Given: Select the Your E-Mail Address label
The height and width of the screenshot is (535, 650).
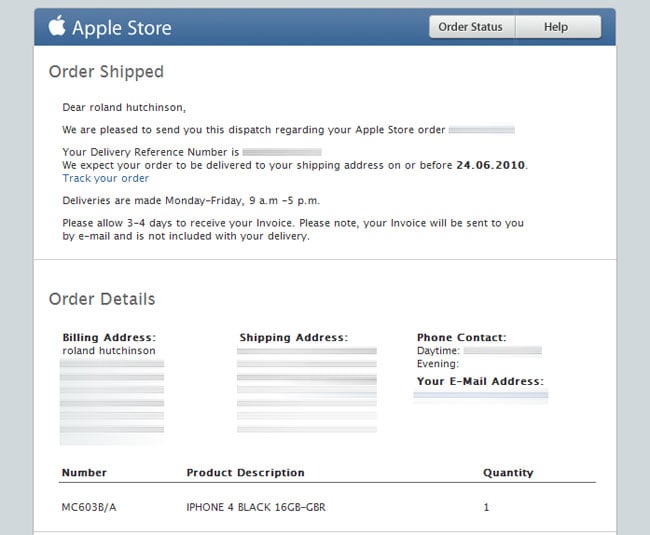Looking at the screenshot, I should click(x=480, y=381).
